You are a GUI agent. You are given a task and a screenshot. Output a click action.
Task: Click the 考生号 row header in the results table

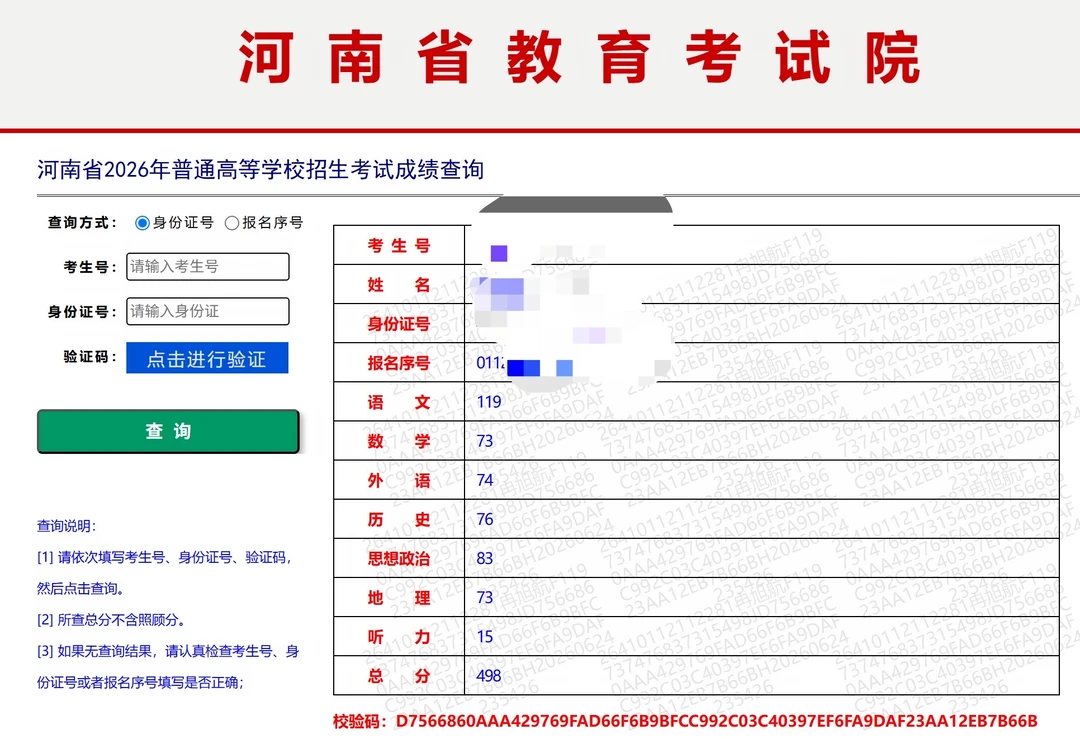(x=399, y=245)
